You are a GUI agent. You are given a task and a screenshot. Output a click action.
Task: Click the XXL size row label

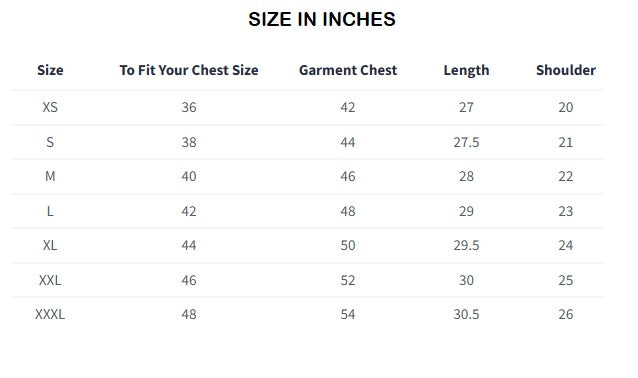click(x=50, y=280)
